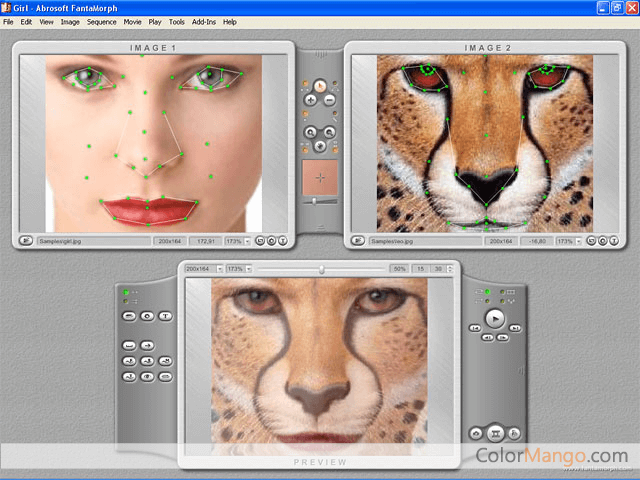
Task: Click the second round icon in Image 2 status bar
Action: (603, 241)
